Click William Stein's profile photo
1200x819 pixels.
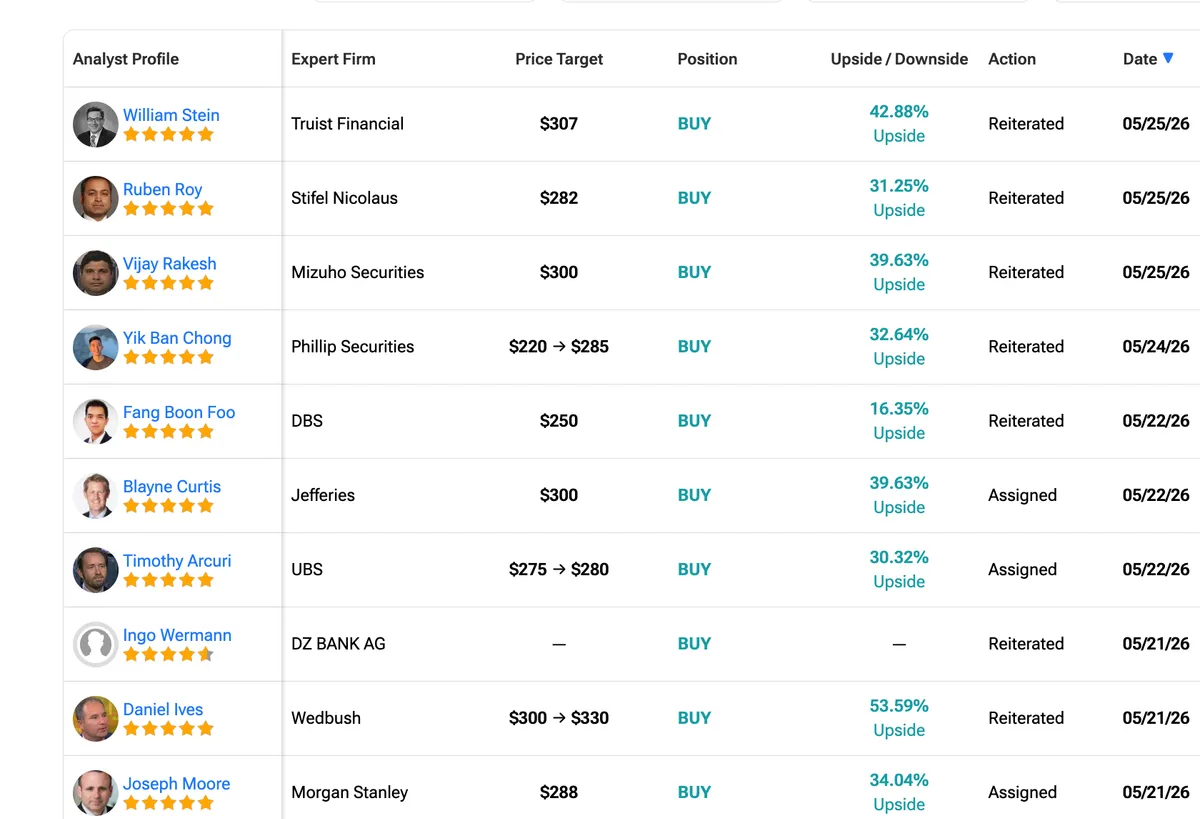coord(96,124)
